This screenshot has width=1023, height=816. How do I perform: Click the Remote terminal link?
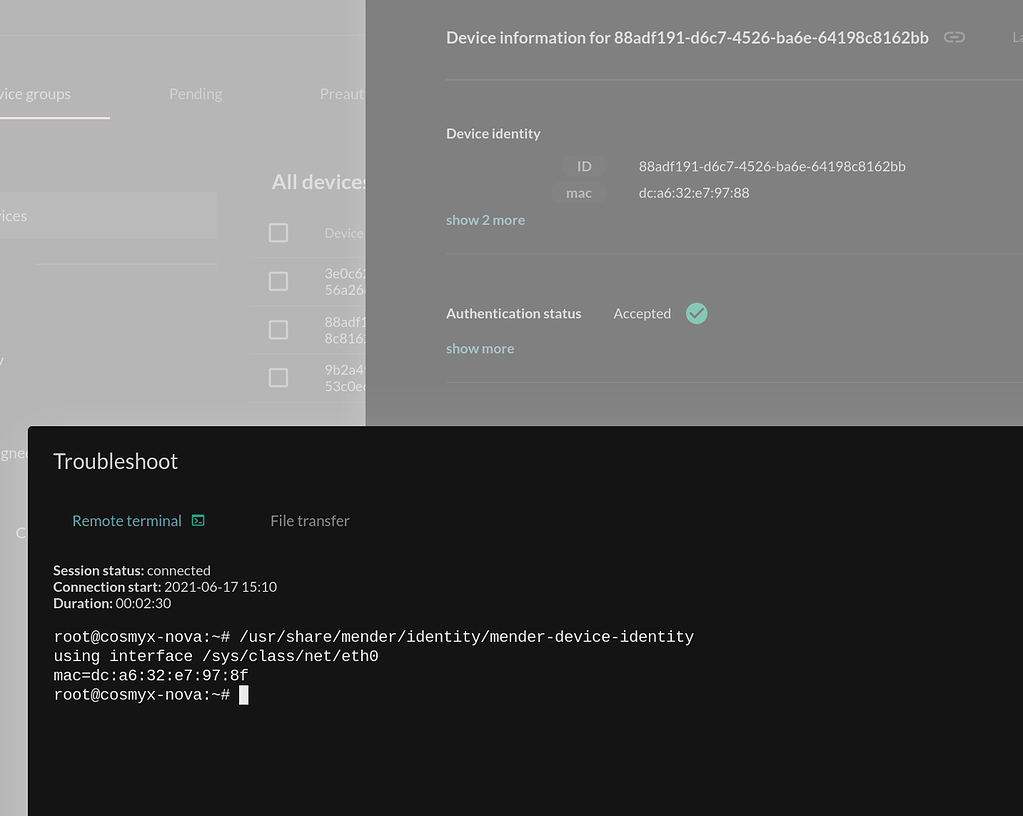point(127,520)
